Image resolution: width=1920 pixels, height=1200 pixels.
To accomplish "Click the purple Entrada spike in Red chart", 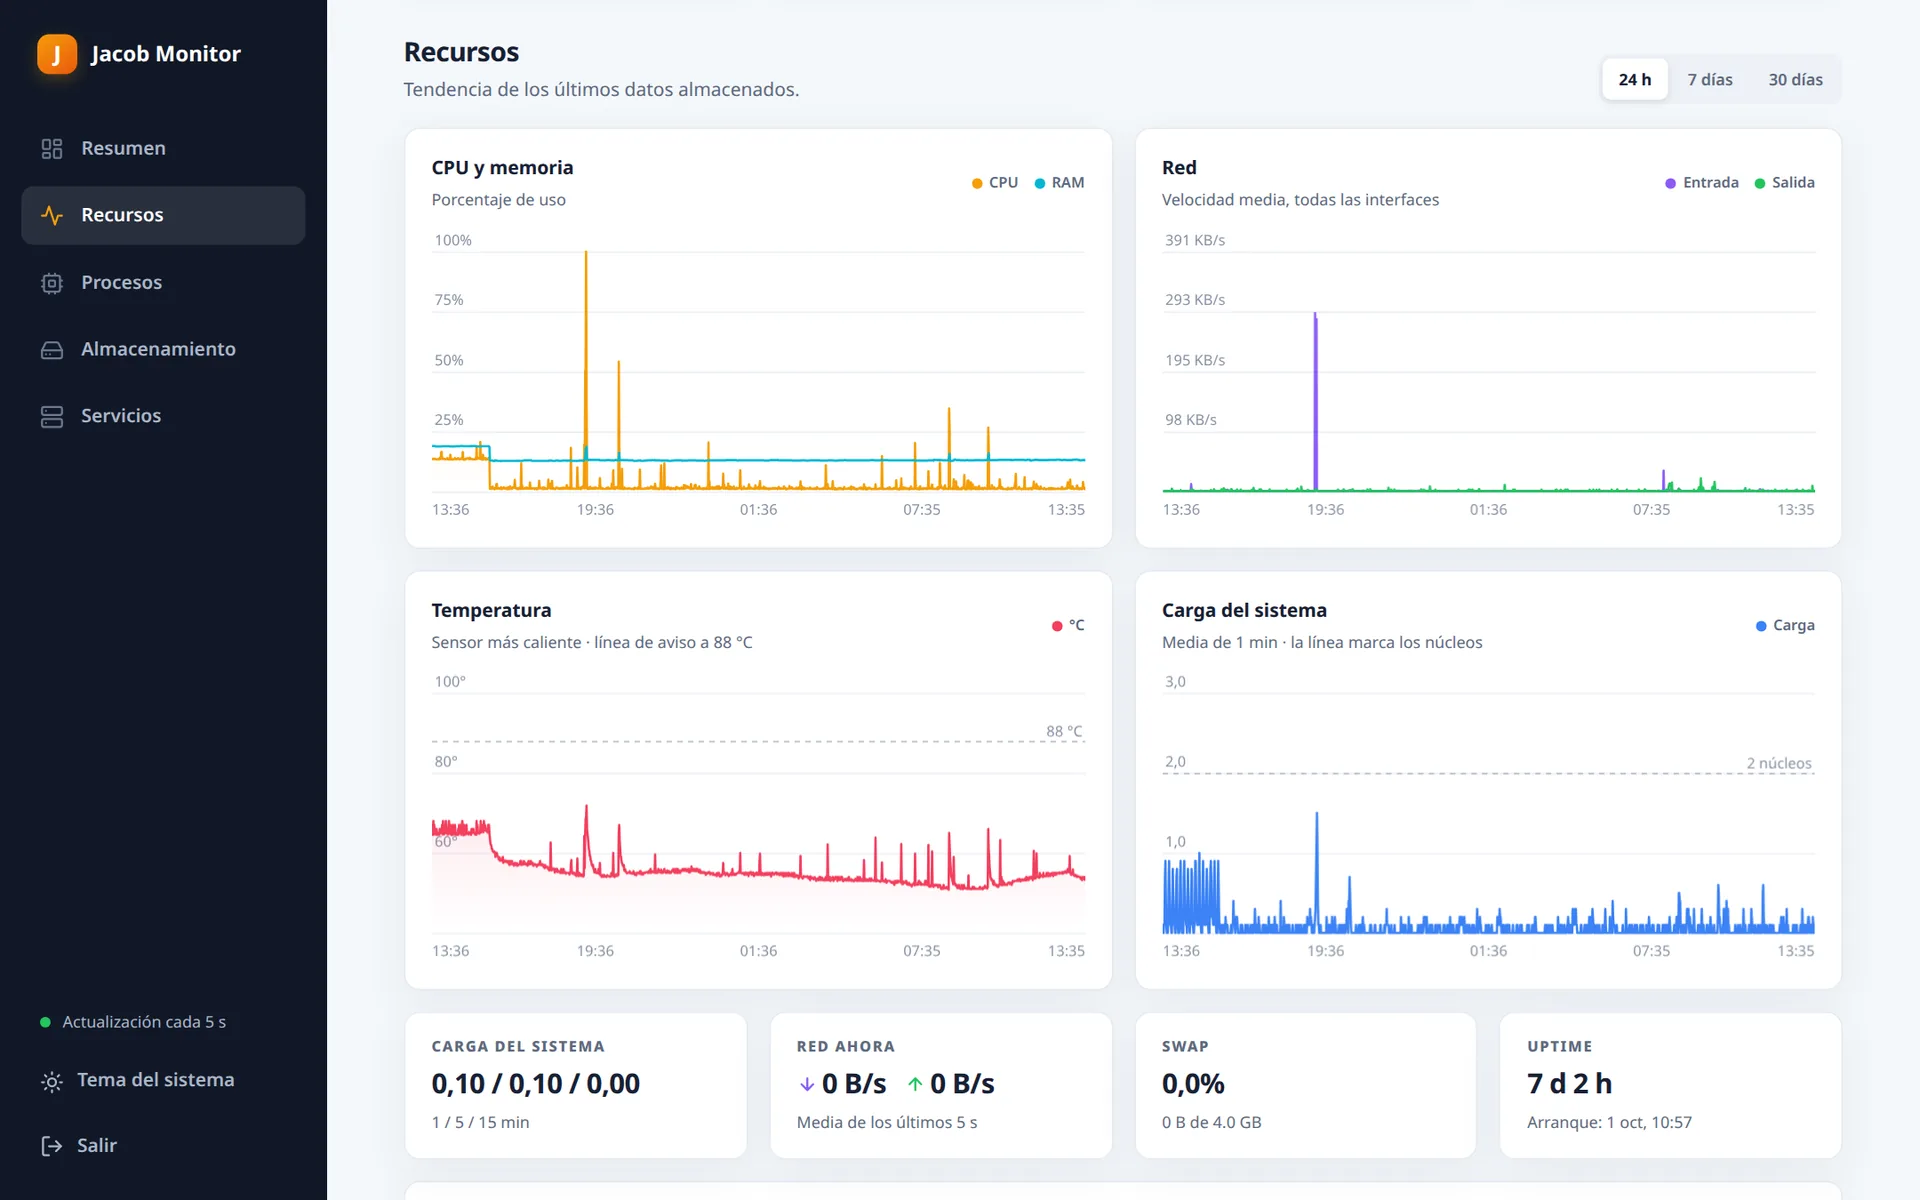I will (x=1315, y=400).
